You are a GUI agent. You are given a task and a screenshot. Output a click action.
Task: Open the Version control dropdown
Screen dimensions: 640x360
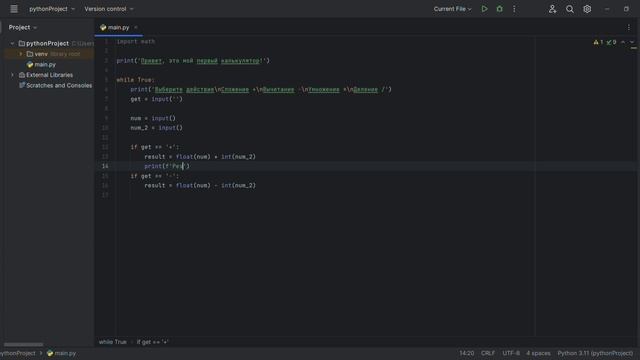point(109,9)
